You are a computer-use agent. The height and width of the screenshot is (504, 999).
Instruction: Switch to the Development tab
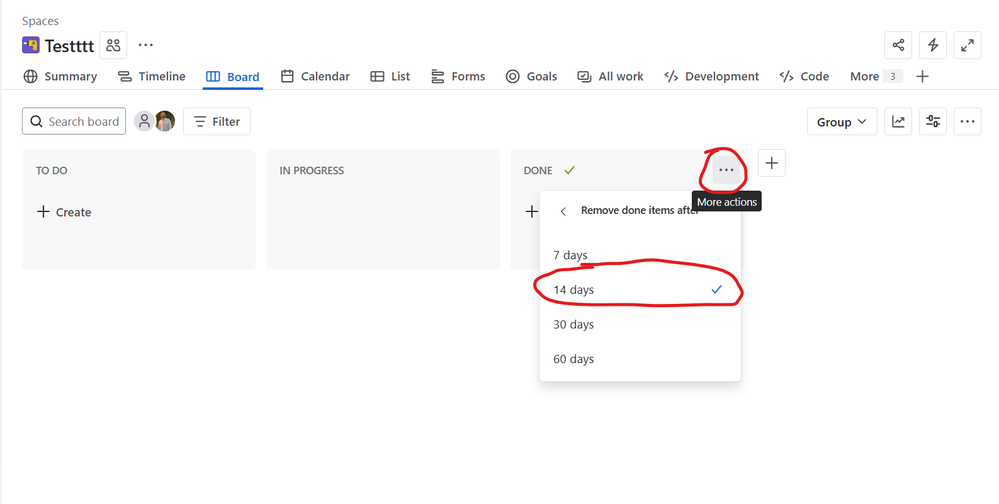712,76
